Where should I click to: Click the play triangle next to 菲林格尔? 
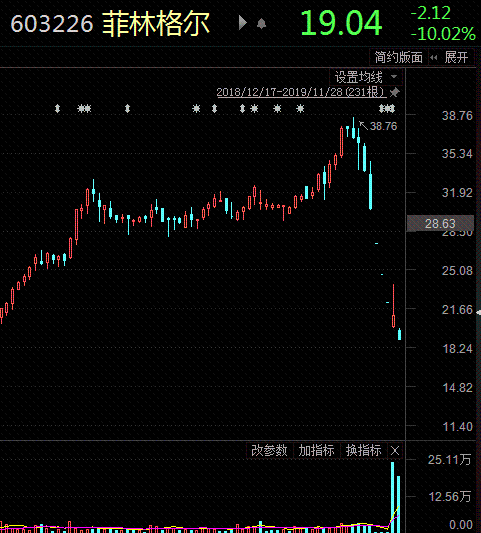pos(242,23)
